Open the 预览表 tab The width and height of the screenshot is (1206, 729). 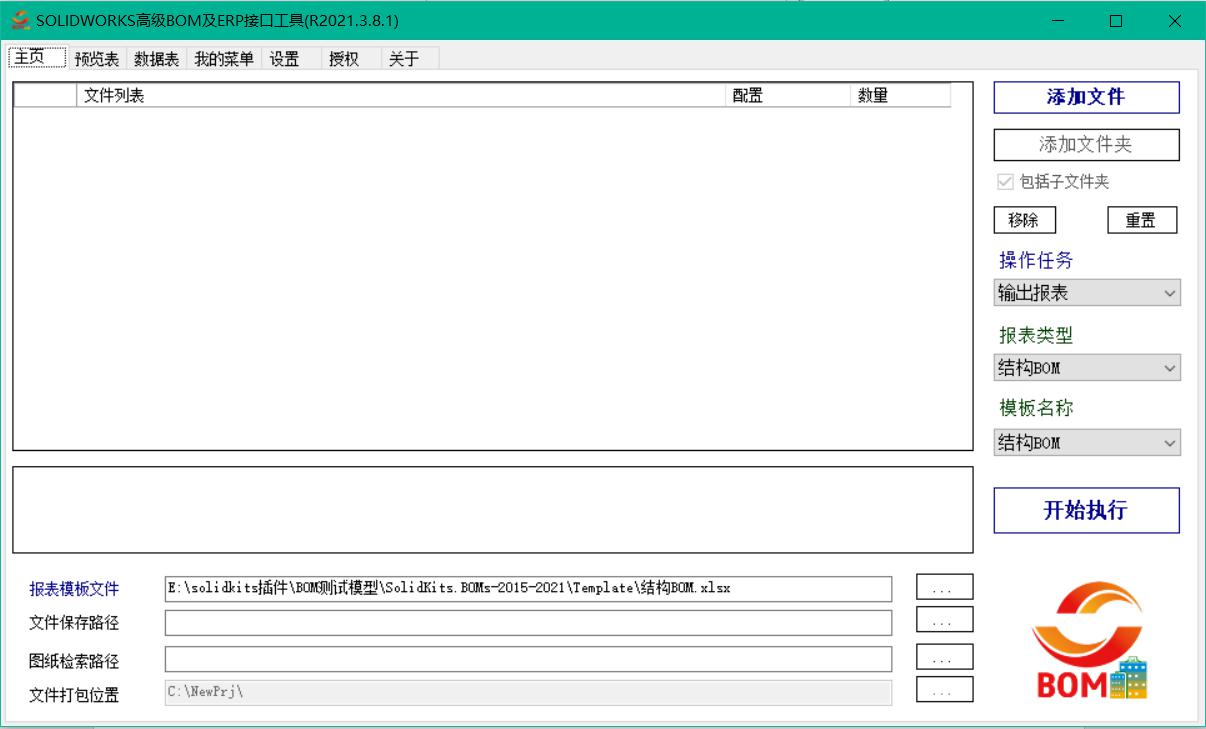[x=97, y=59]
